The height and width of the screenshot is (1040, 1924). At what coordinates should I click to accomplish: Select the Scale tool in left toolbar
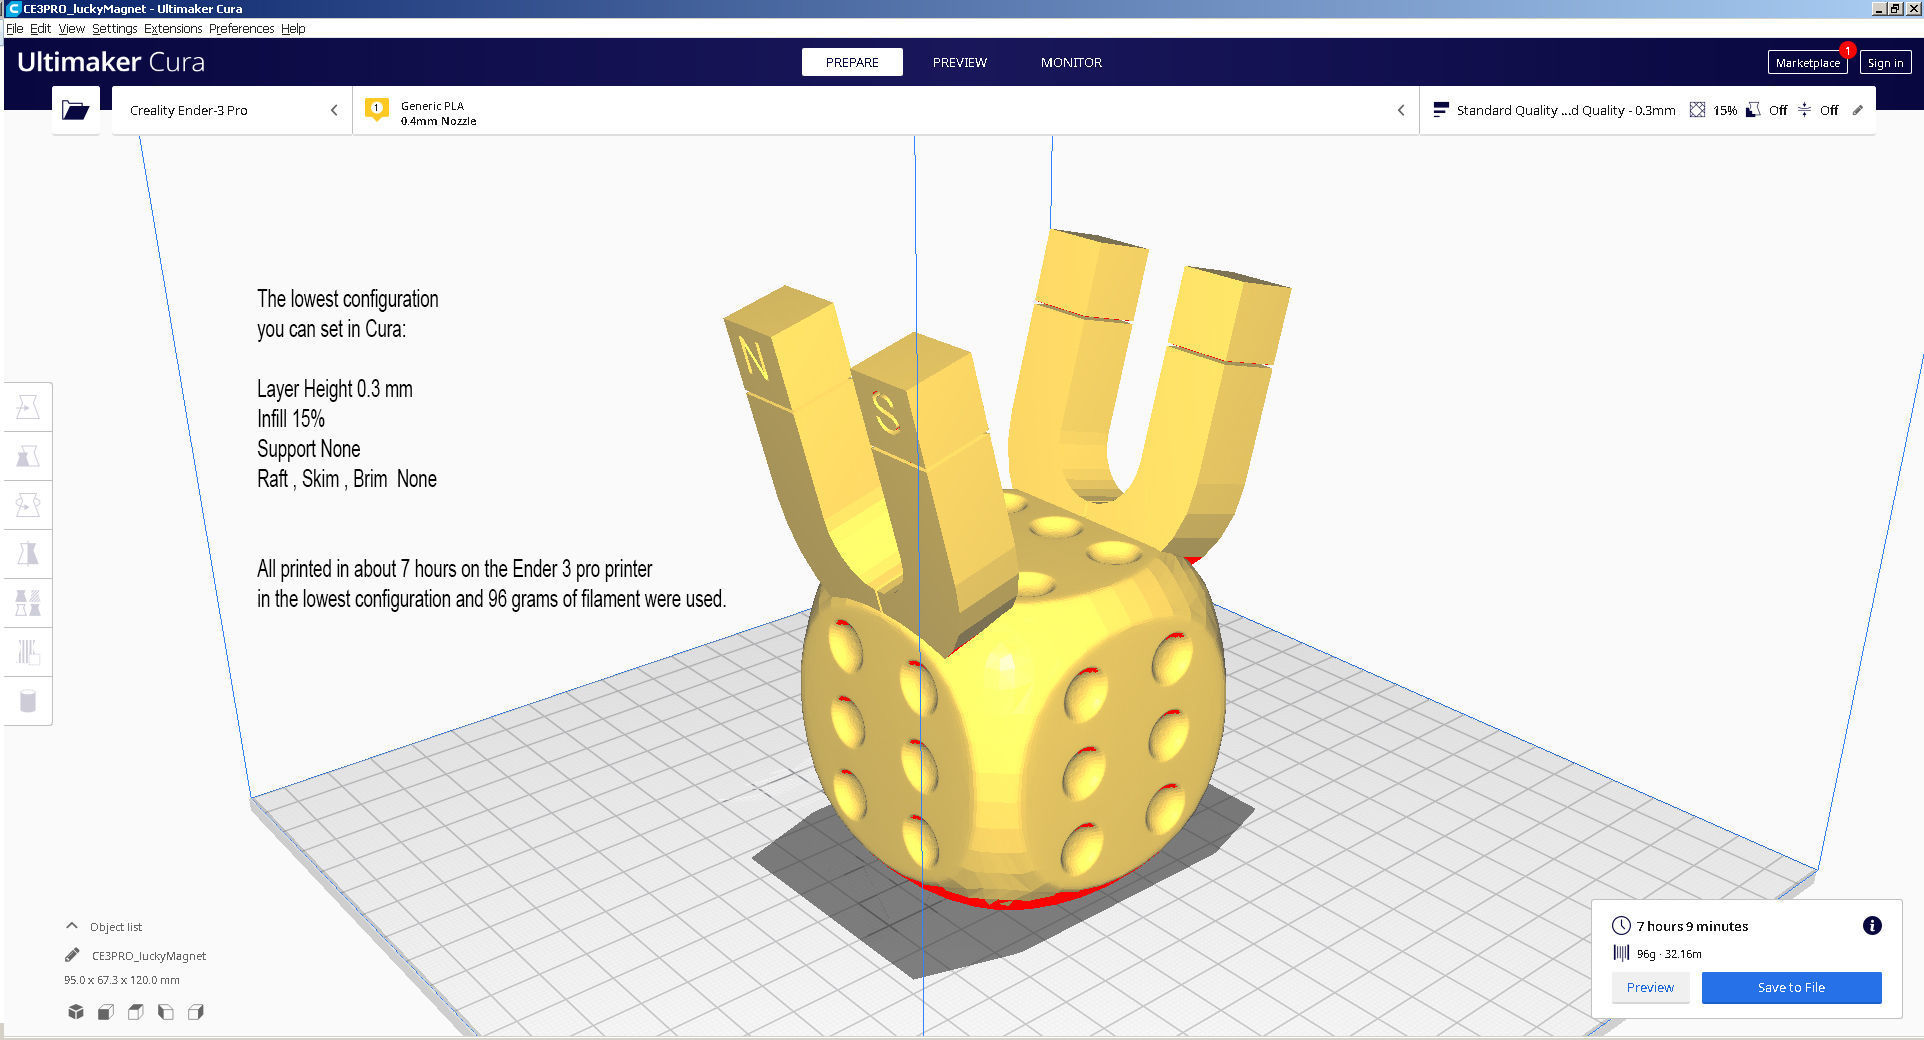point(28,456)
